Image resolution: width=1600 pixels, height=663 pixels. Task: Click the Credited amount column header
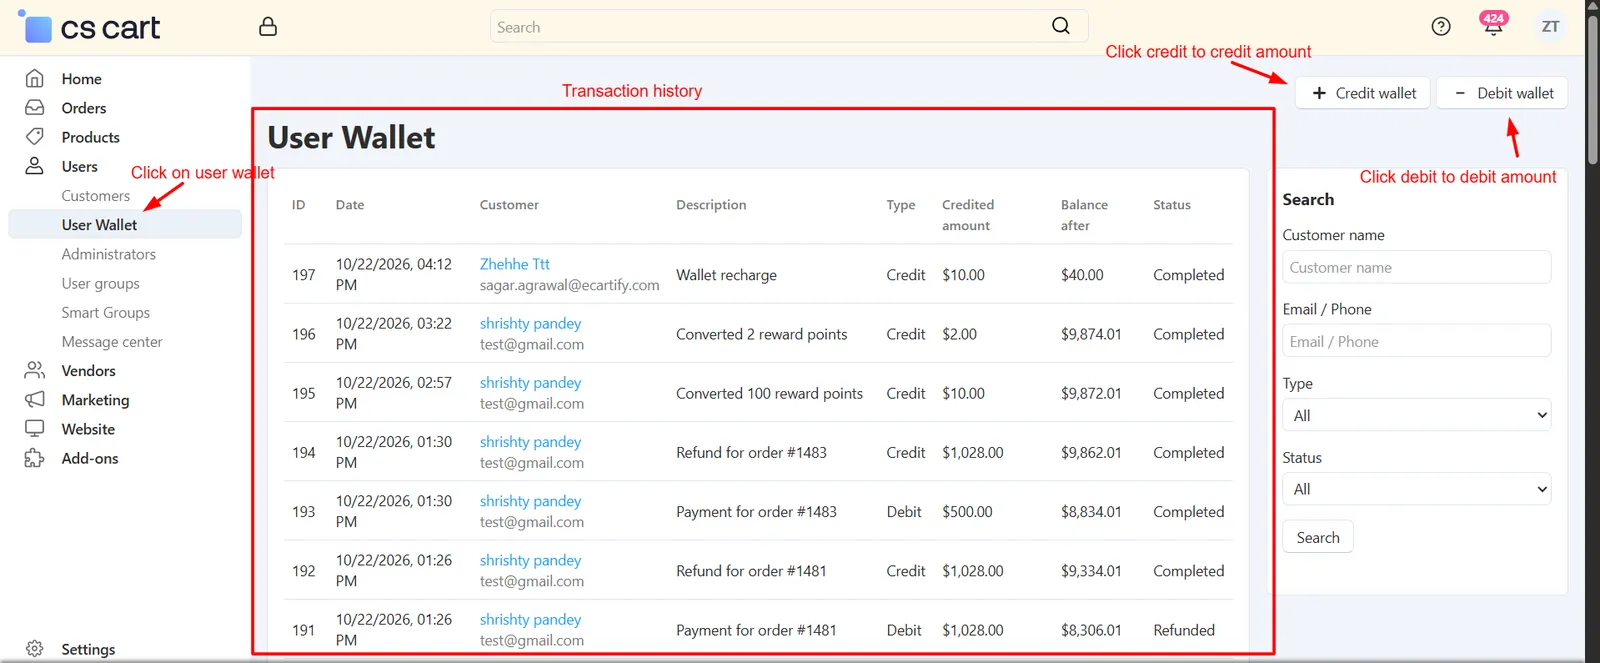pos(967,215)
